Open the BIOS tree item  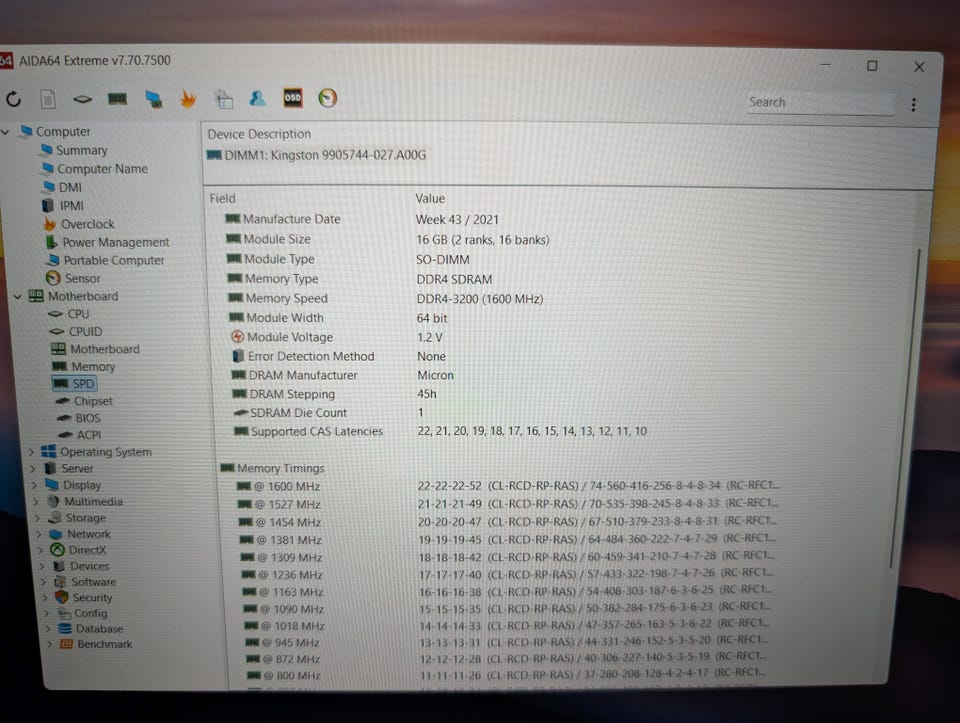tap(79, 418)
